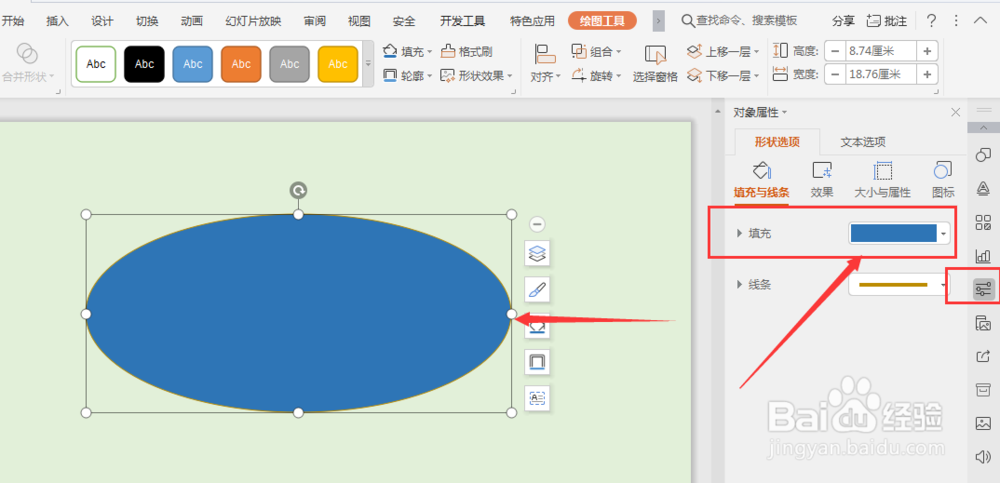Select the 绘图工具 tab
Screen dimensions: 1000x483
click(x=602, y=21)
